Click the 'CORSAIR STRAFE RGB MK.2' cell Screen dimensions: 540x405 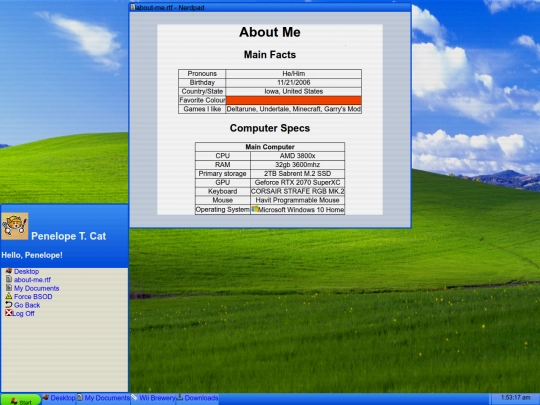[298, 191]
